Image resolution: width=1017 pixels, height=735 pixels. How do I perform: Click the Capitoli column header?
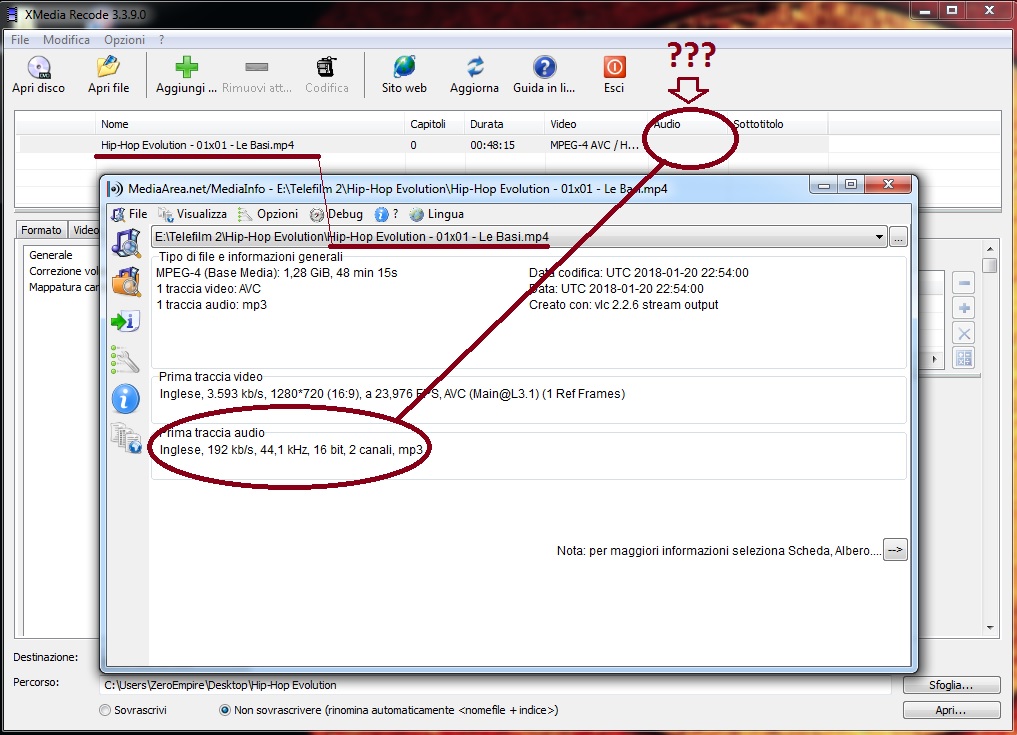pyautogui.click(x=435, y=124)
